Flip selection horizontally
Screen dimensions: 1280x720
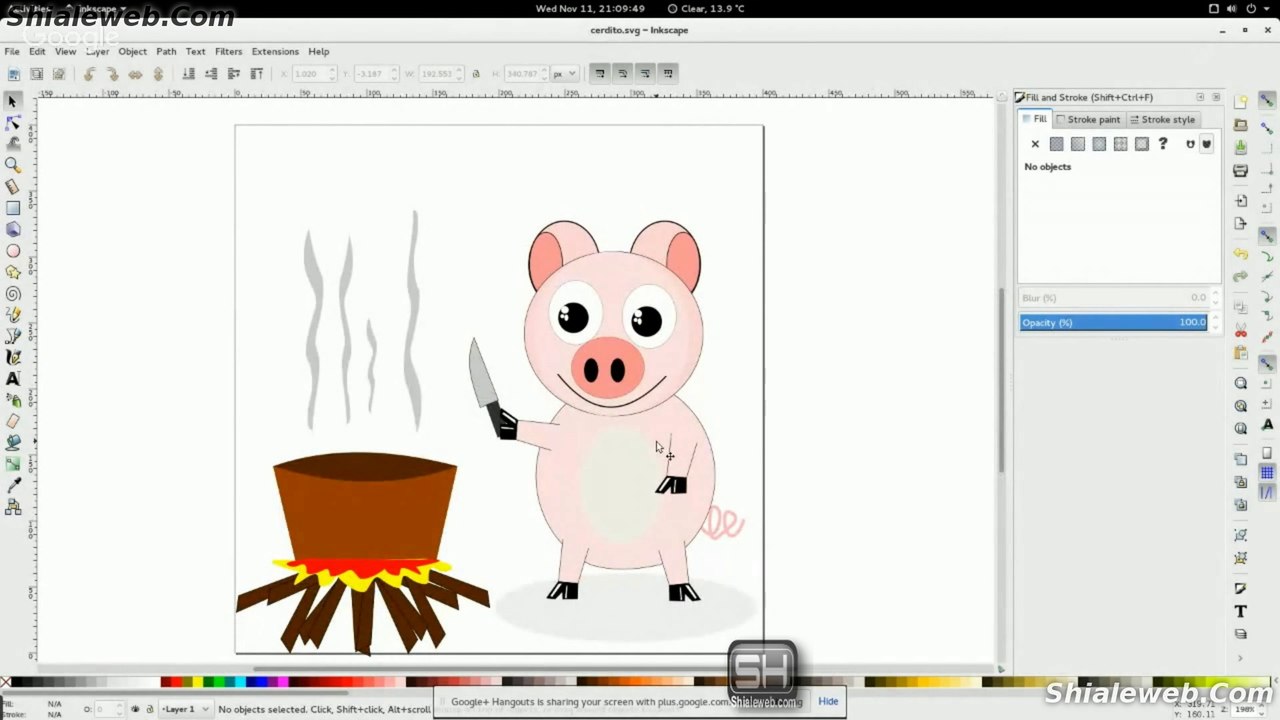(x=135, y=73)
